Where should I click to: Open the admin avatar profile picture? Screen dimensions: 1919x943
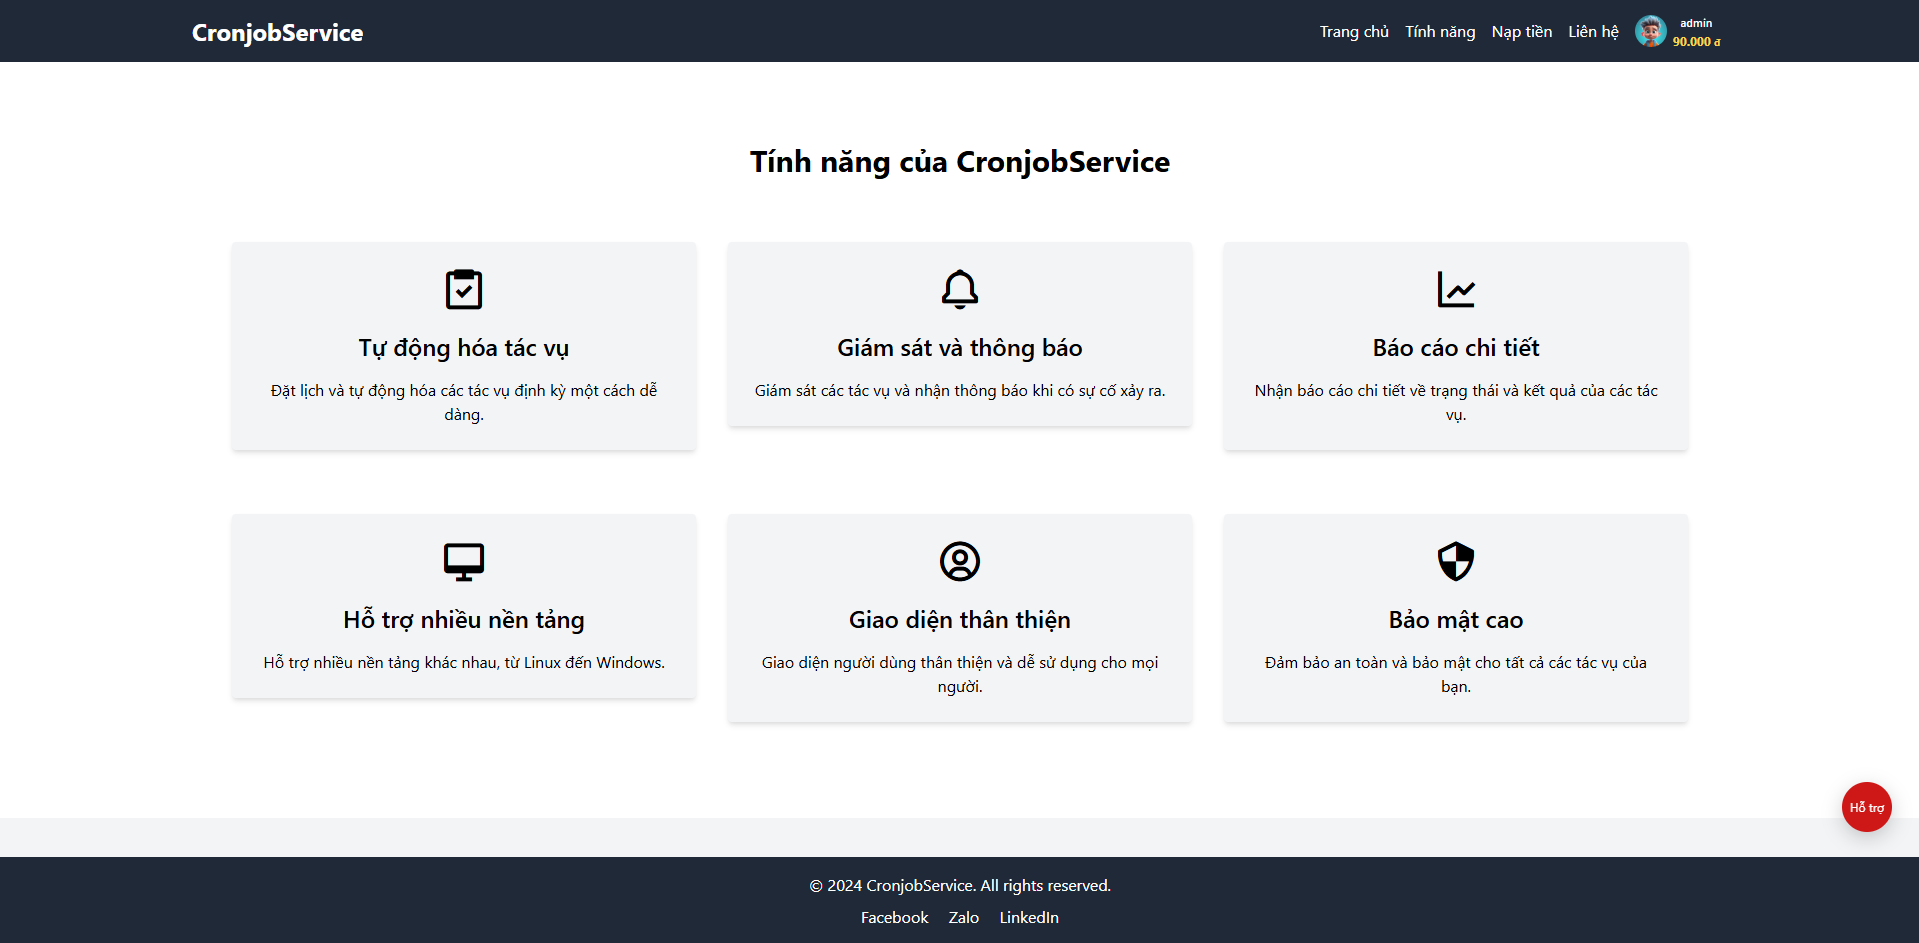click(1650, 31)
